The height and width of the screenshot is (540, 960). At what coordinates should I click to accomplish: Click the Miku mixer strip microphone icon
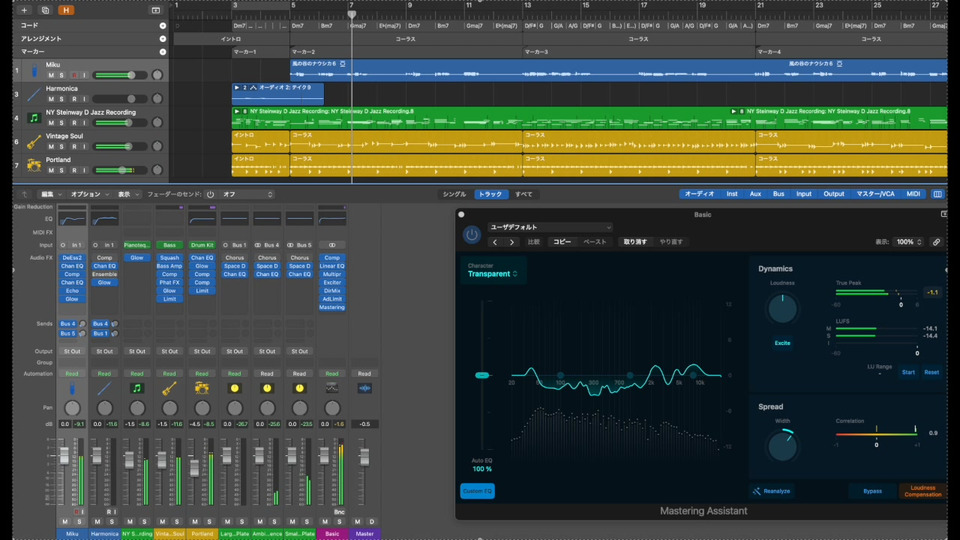tap(72, 388)
